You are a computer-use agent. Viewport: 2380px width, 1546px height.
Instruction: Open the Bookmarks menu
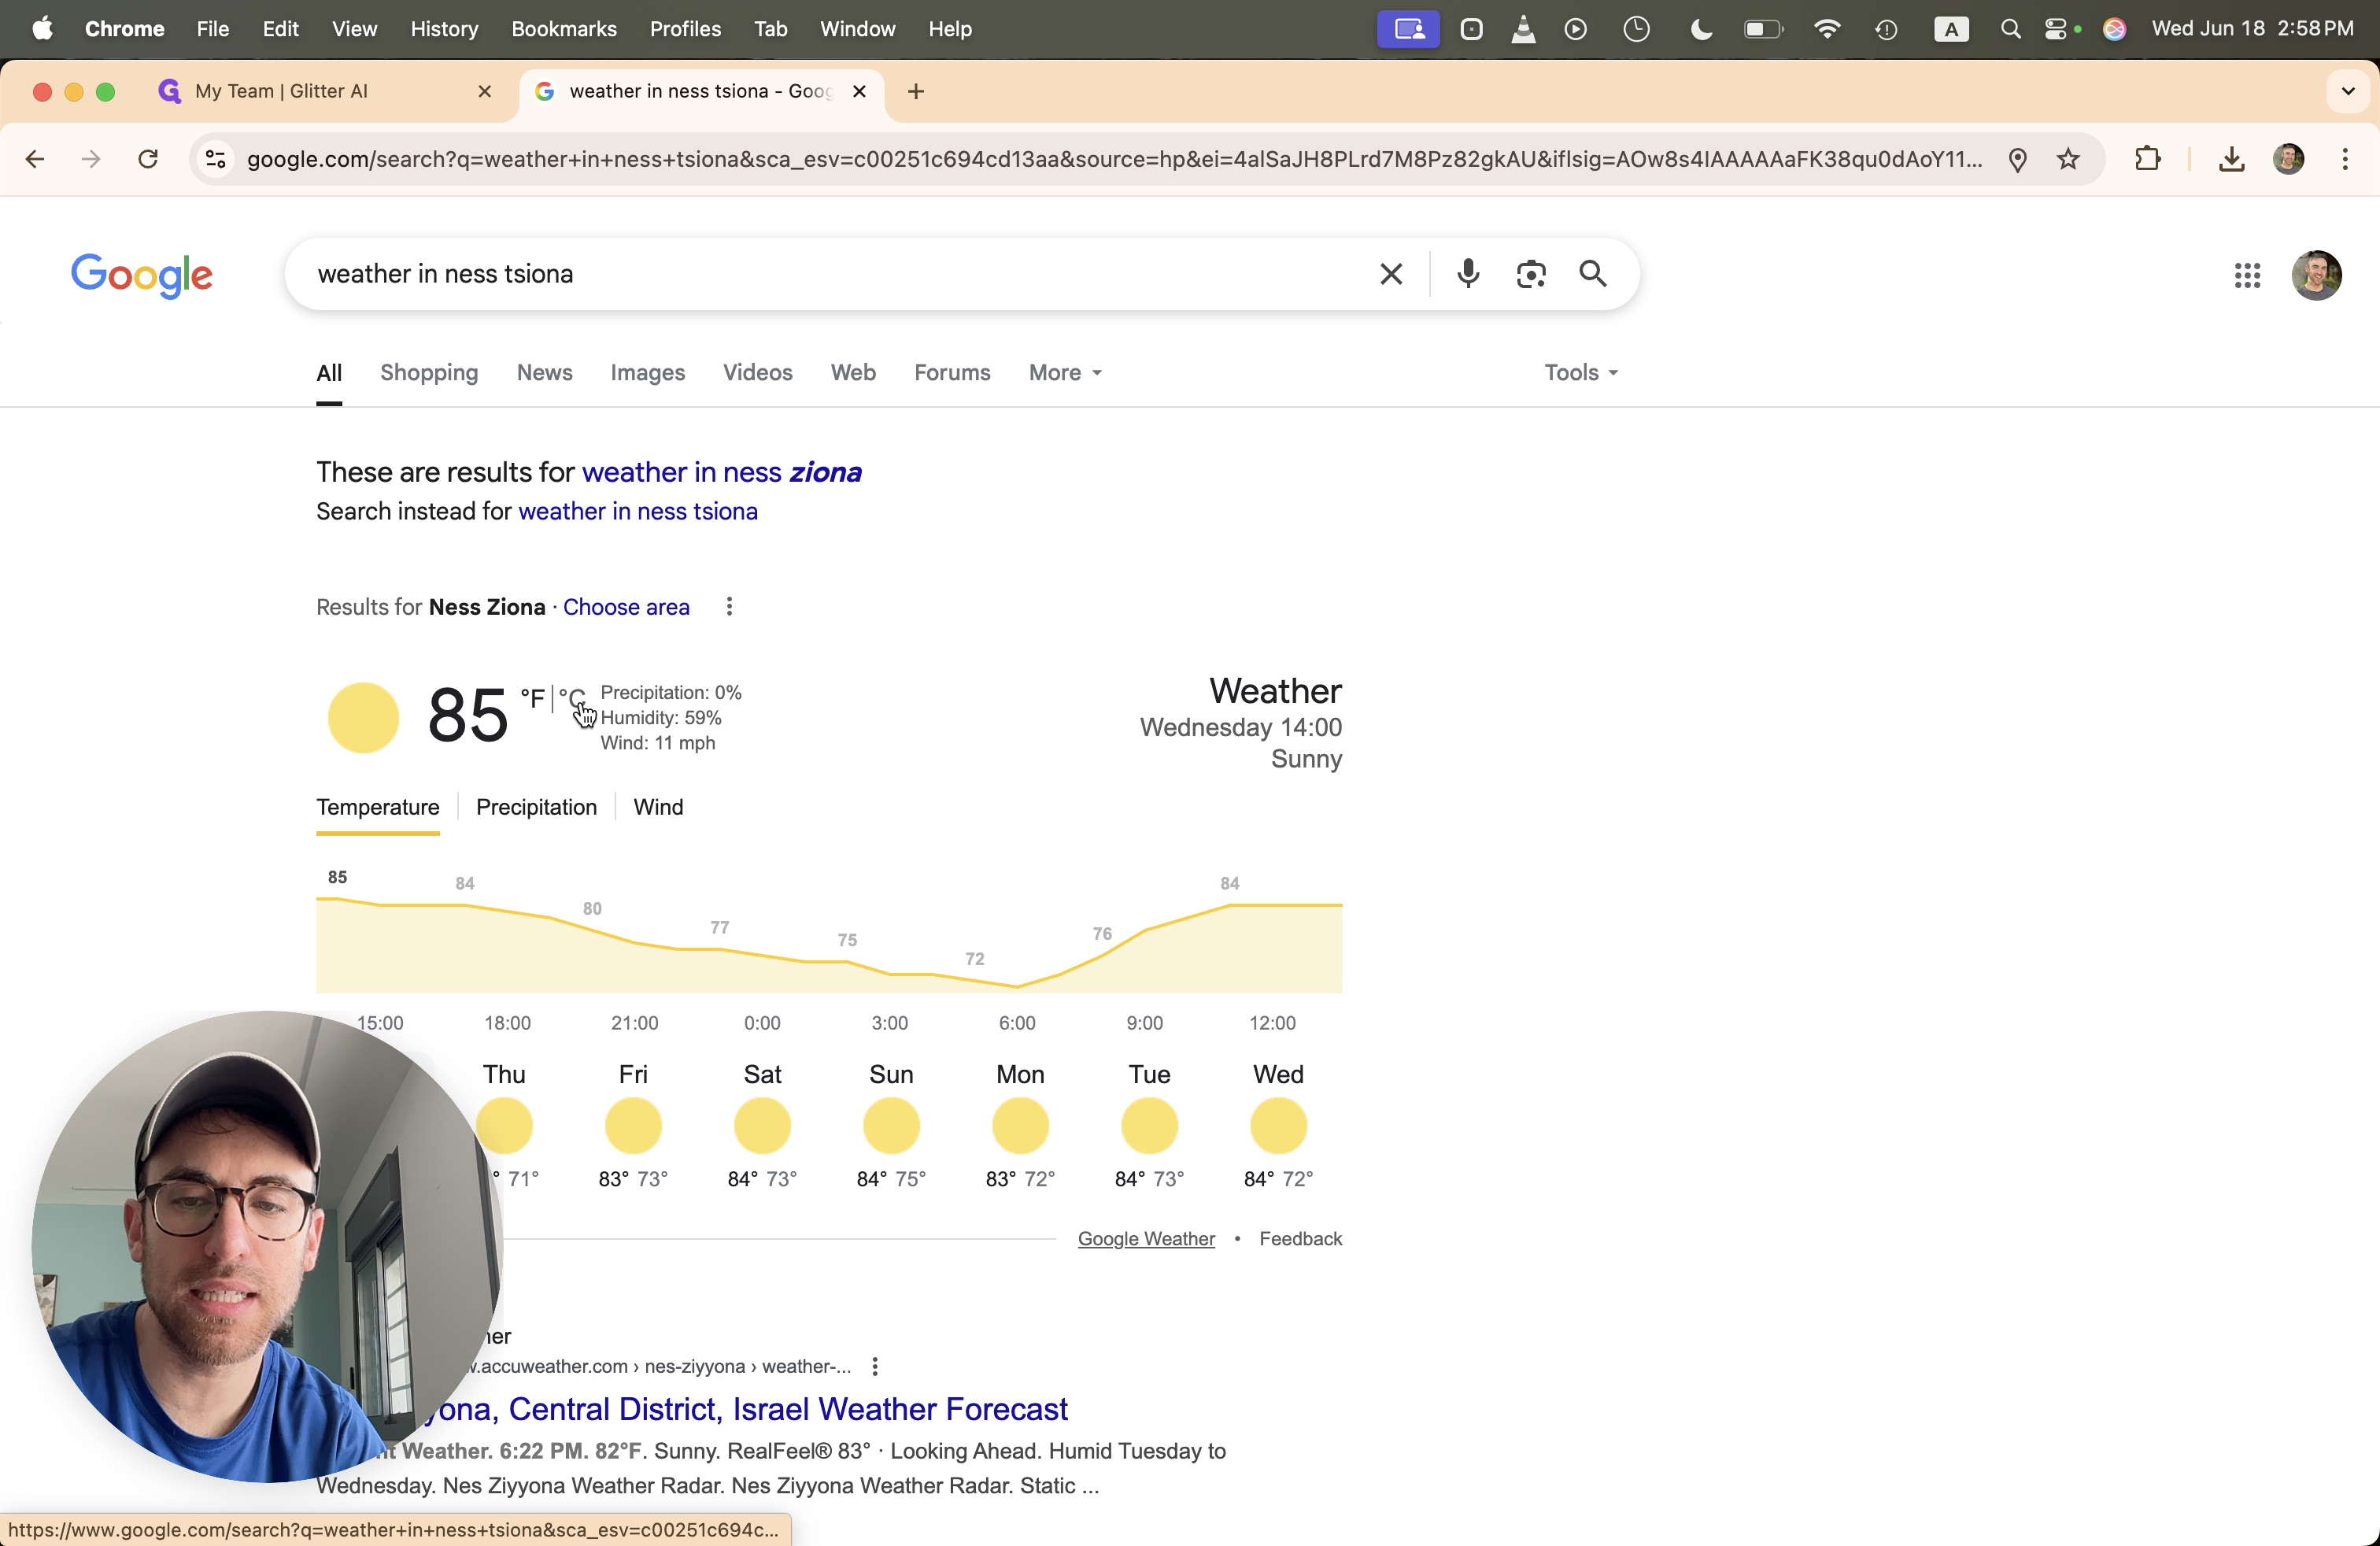564,29
